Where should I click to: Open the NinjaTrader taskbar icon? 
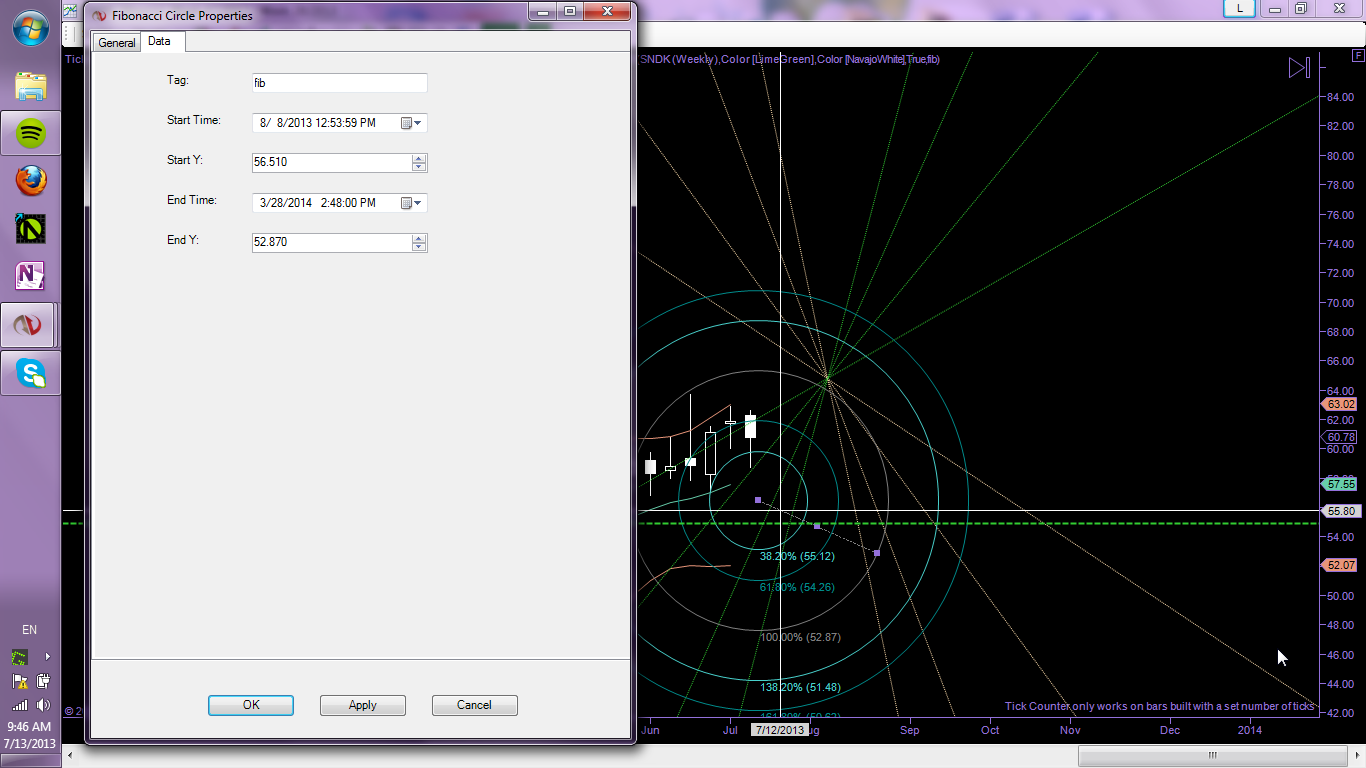coord(31,229)
